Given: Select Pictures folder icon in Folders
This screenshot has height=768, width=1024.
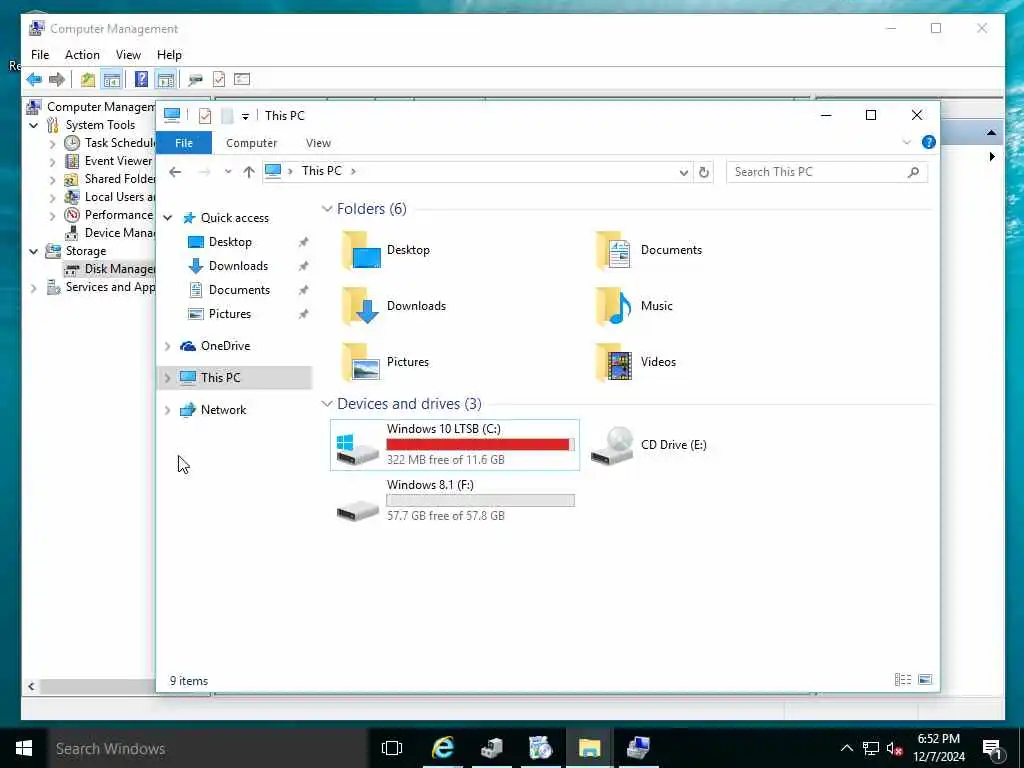Looking at the screenshot, I should [x=361, y=362].
